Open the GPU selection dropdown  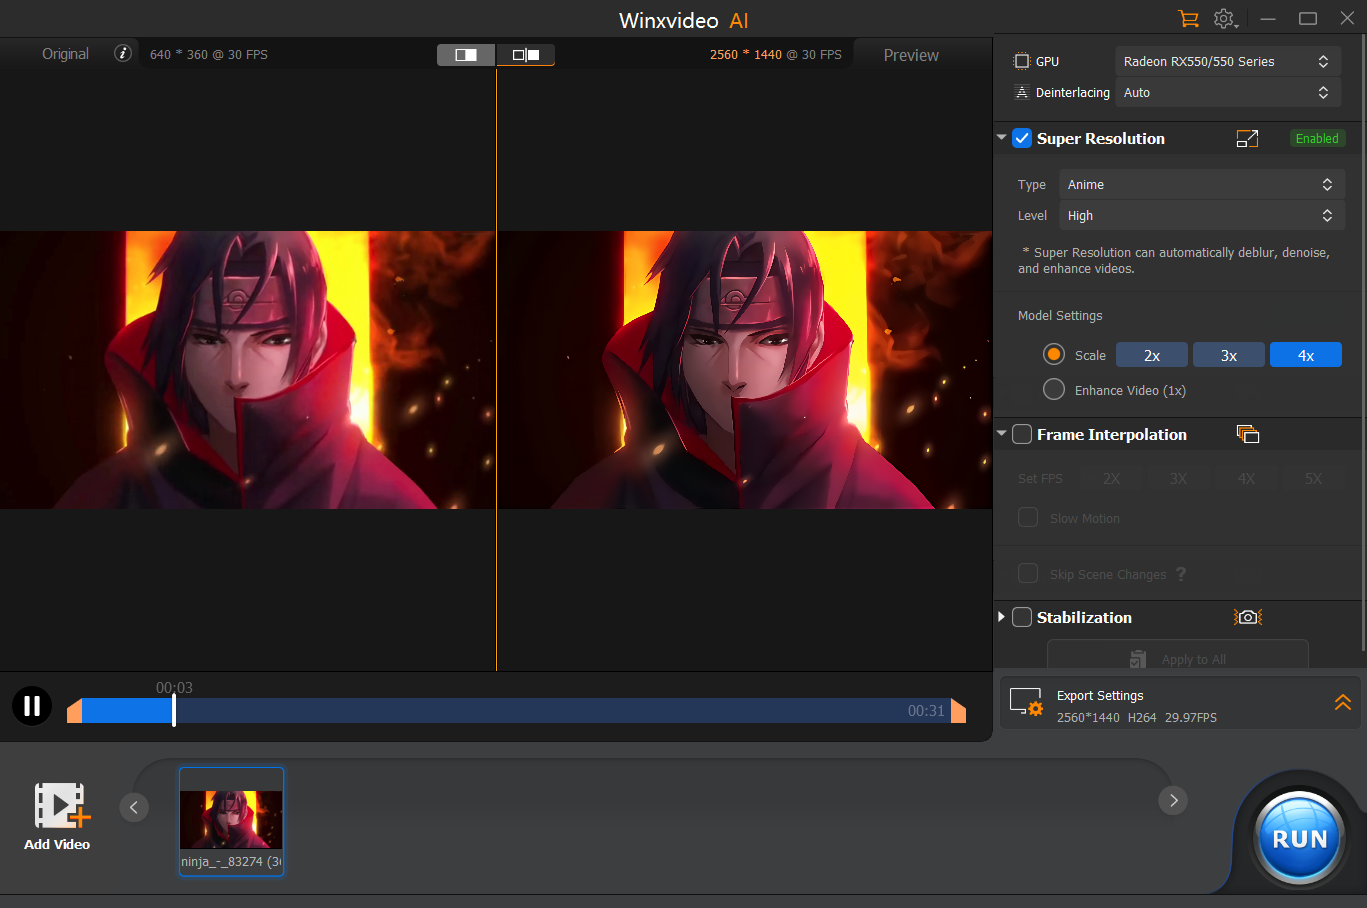tap(1226, 62)
